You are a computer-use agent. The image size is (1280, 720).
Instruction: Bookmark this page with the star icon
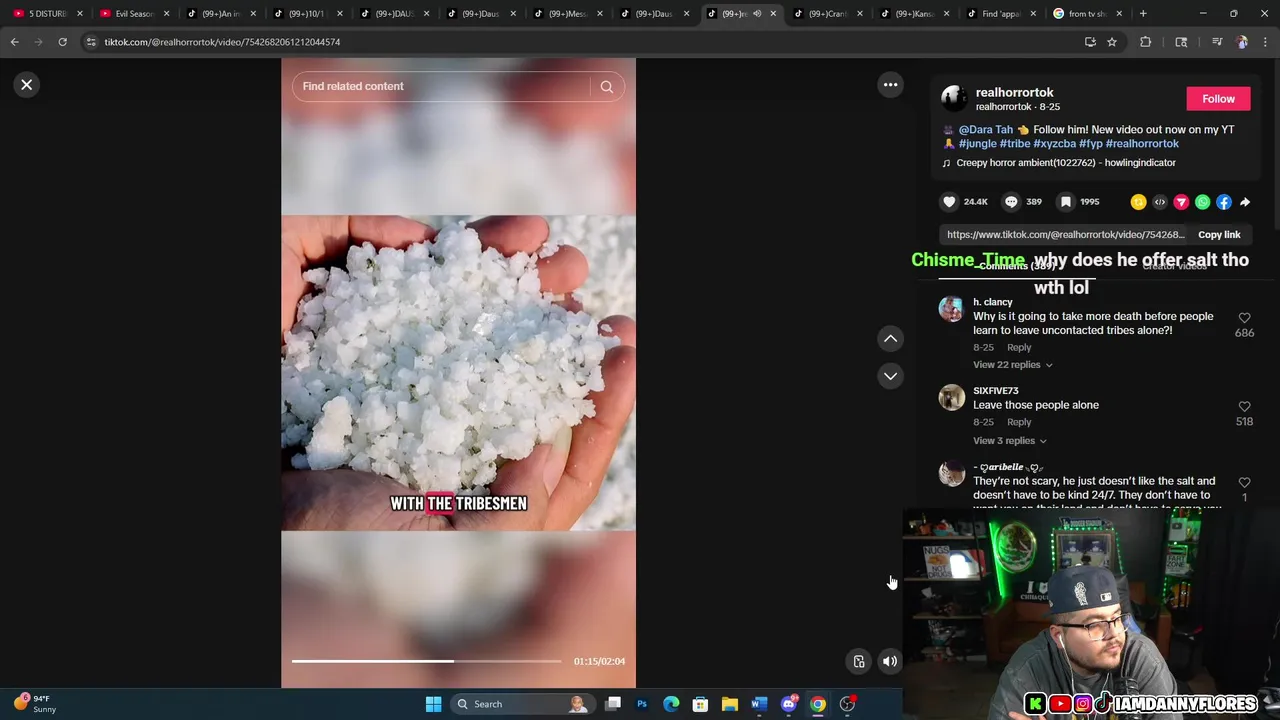pyautogui.click(x=1111, y=42)
